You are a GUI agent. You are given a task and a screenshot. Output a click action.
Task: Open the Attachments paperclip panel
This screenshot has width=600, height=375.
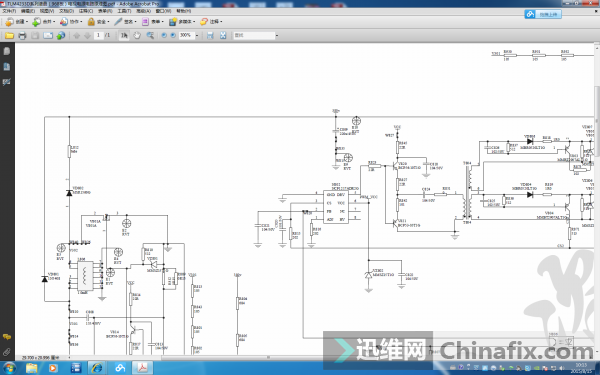[7, 352]
